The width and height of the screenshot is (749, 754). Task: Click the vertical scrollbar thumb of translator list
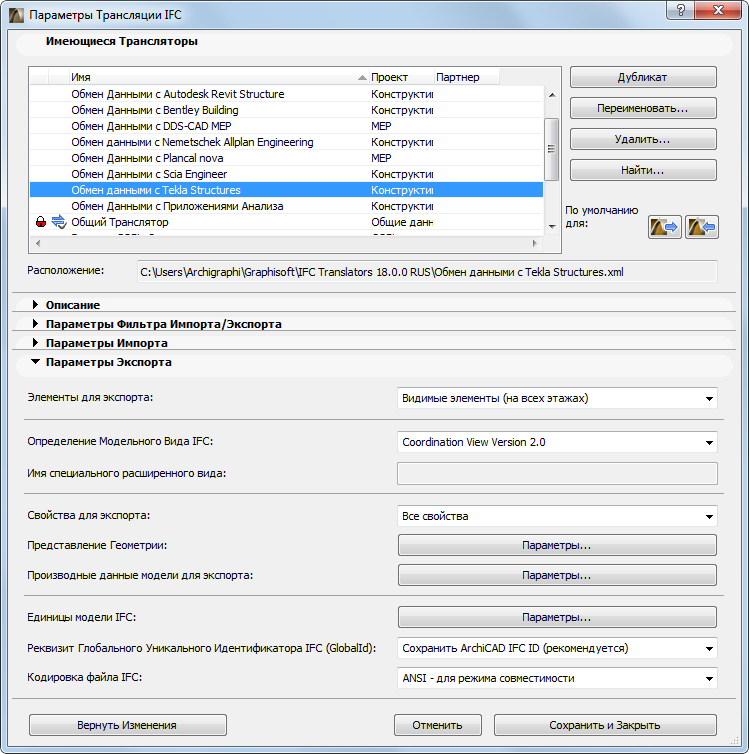(551, 149)
